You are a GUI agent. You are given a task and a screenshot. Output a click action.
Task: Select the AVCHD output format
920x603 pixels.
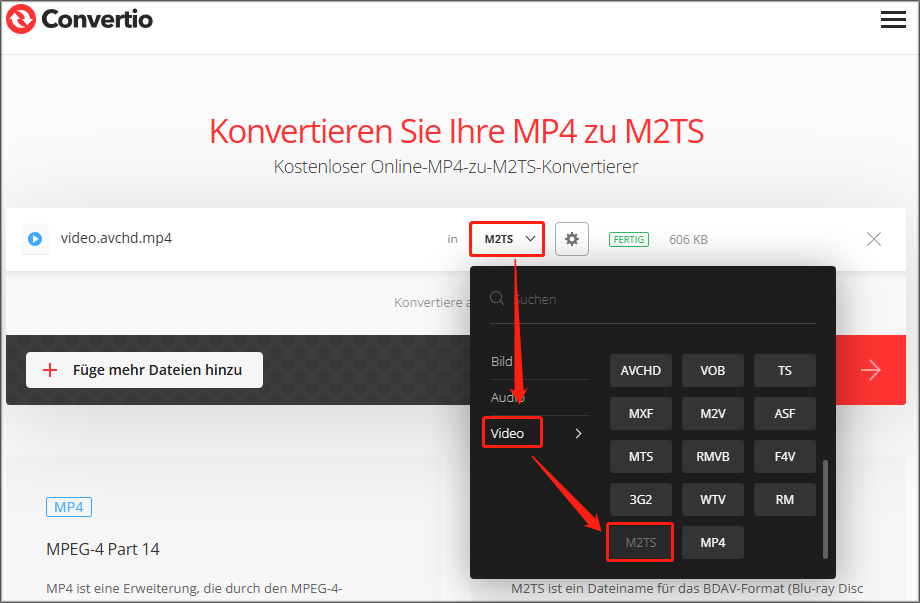(640, 370)
